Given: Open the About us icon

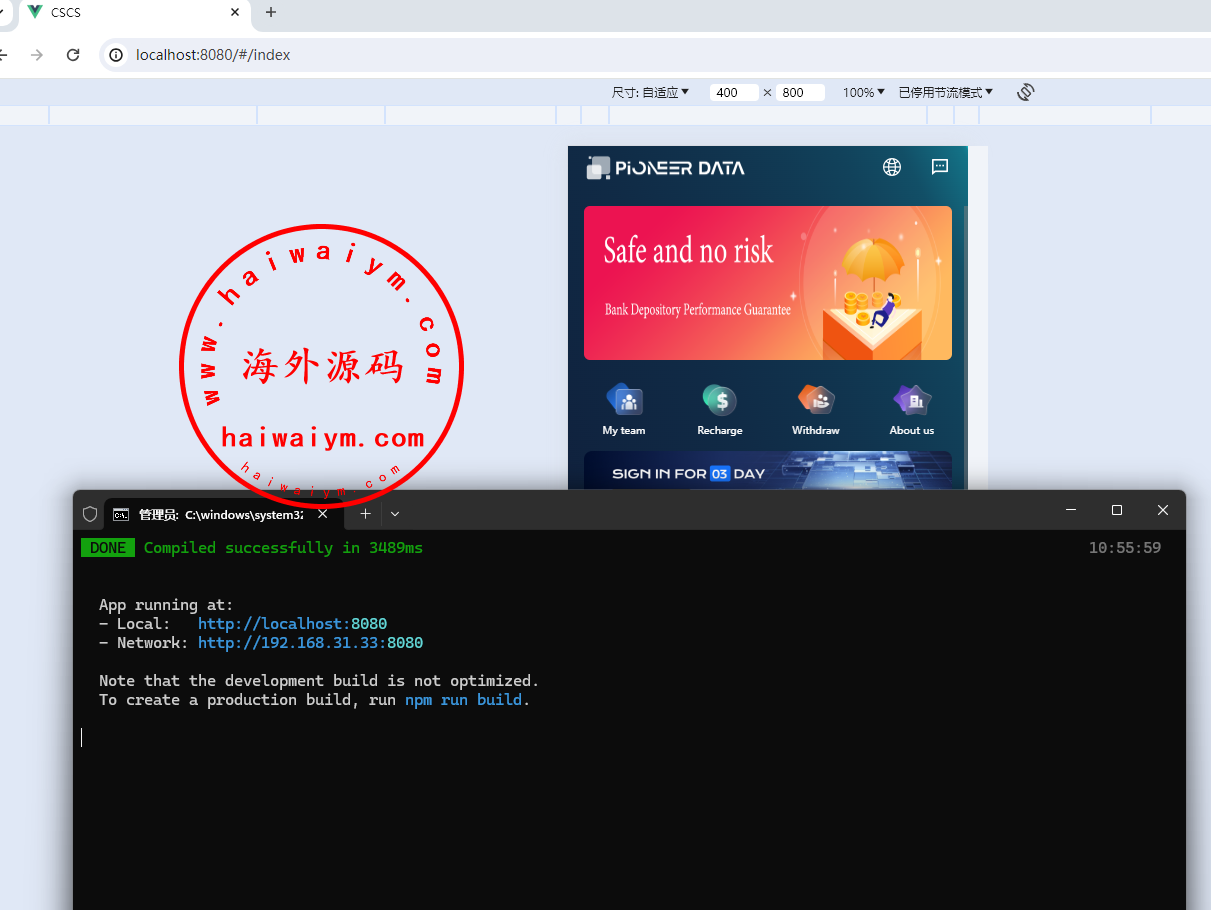Looking at the screenshot, I should click(911, 401).
